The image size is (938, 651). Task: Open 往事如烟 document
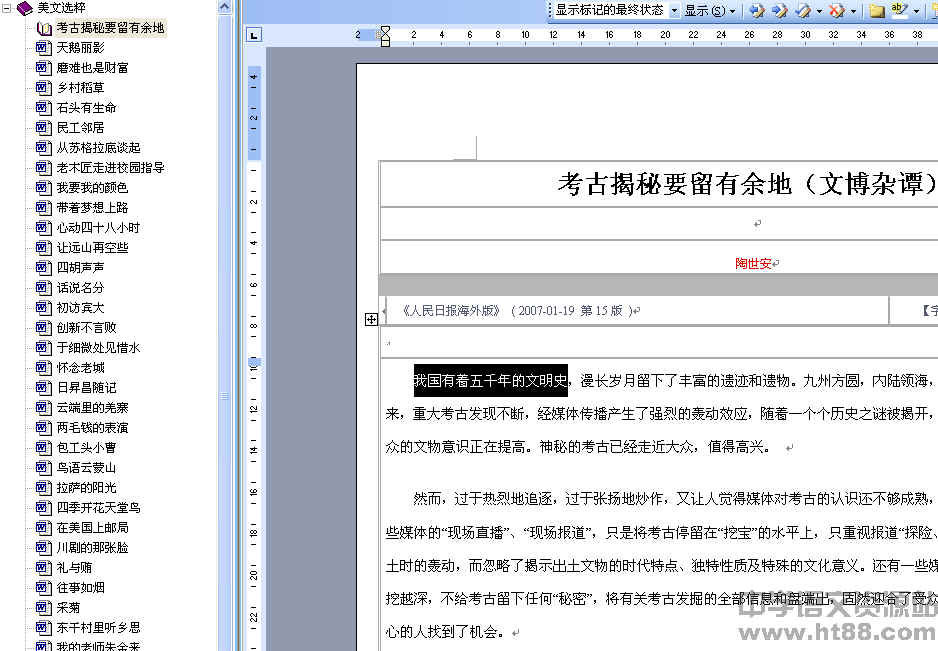click(x=80, y=588)
